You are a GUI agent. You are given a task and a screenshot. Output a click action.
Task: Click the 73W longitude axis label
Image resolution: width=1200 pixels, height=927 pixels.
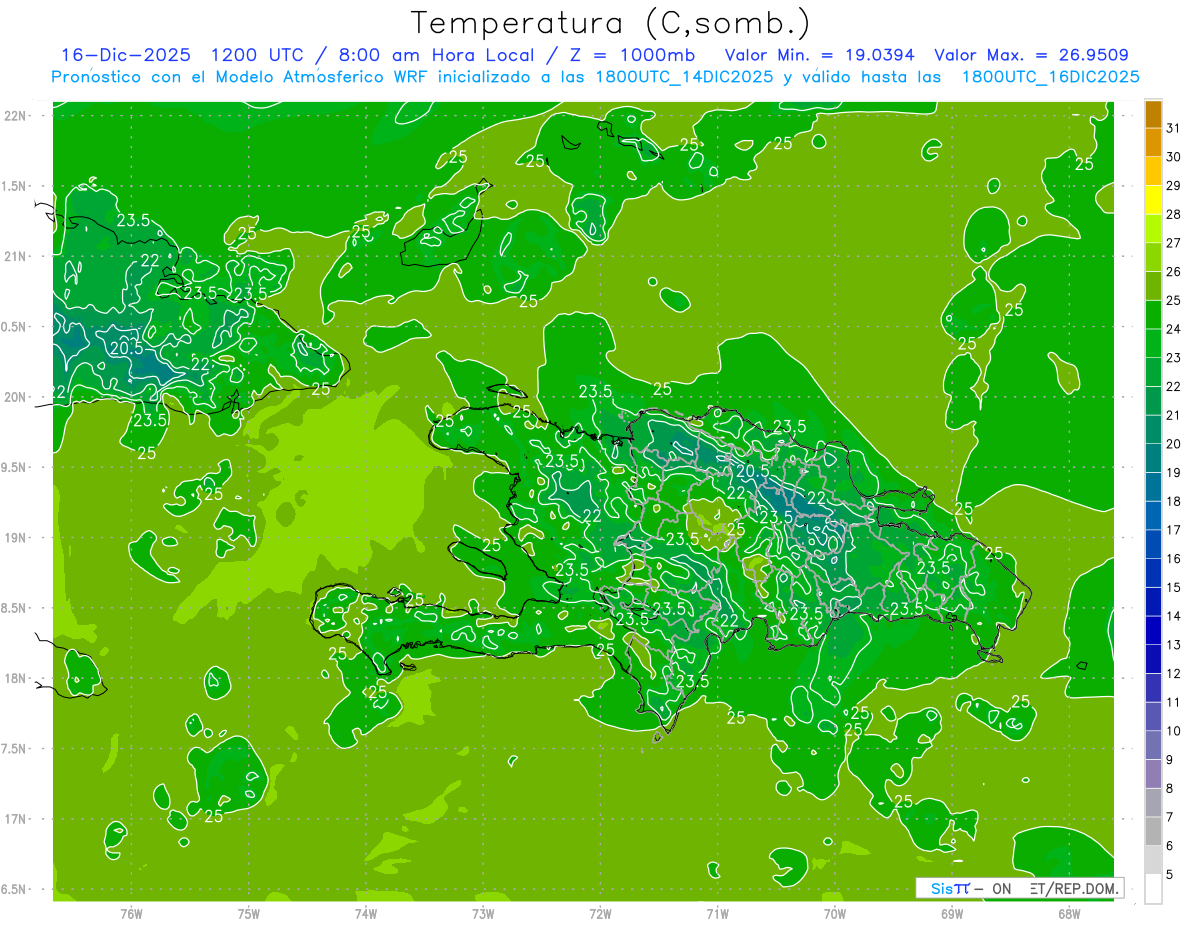tap(483, 914)
